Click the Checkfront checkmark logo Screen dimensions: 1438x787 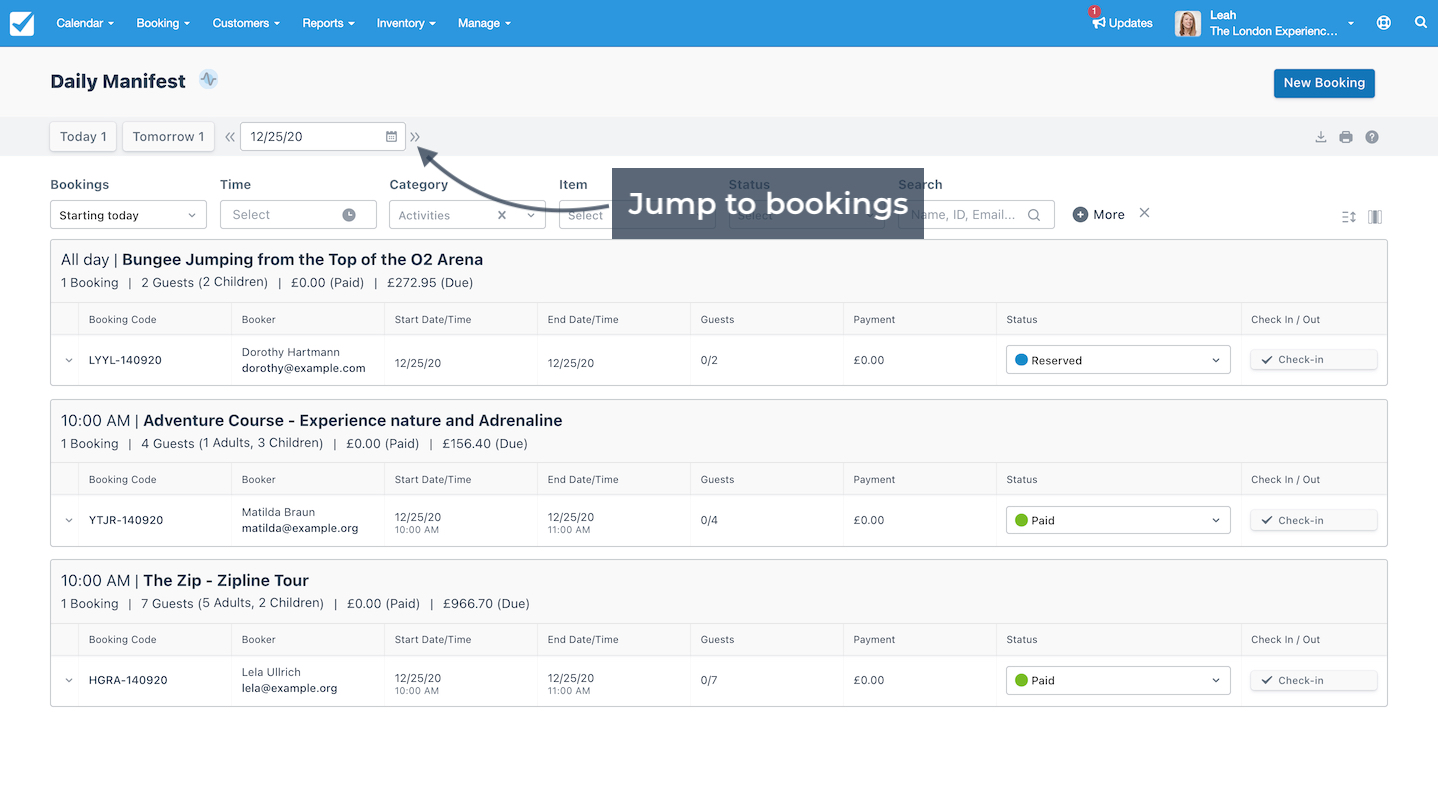click(x=22, y=23)
